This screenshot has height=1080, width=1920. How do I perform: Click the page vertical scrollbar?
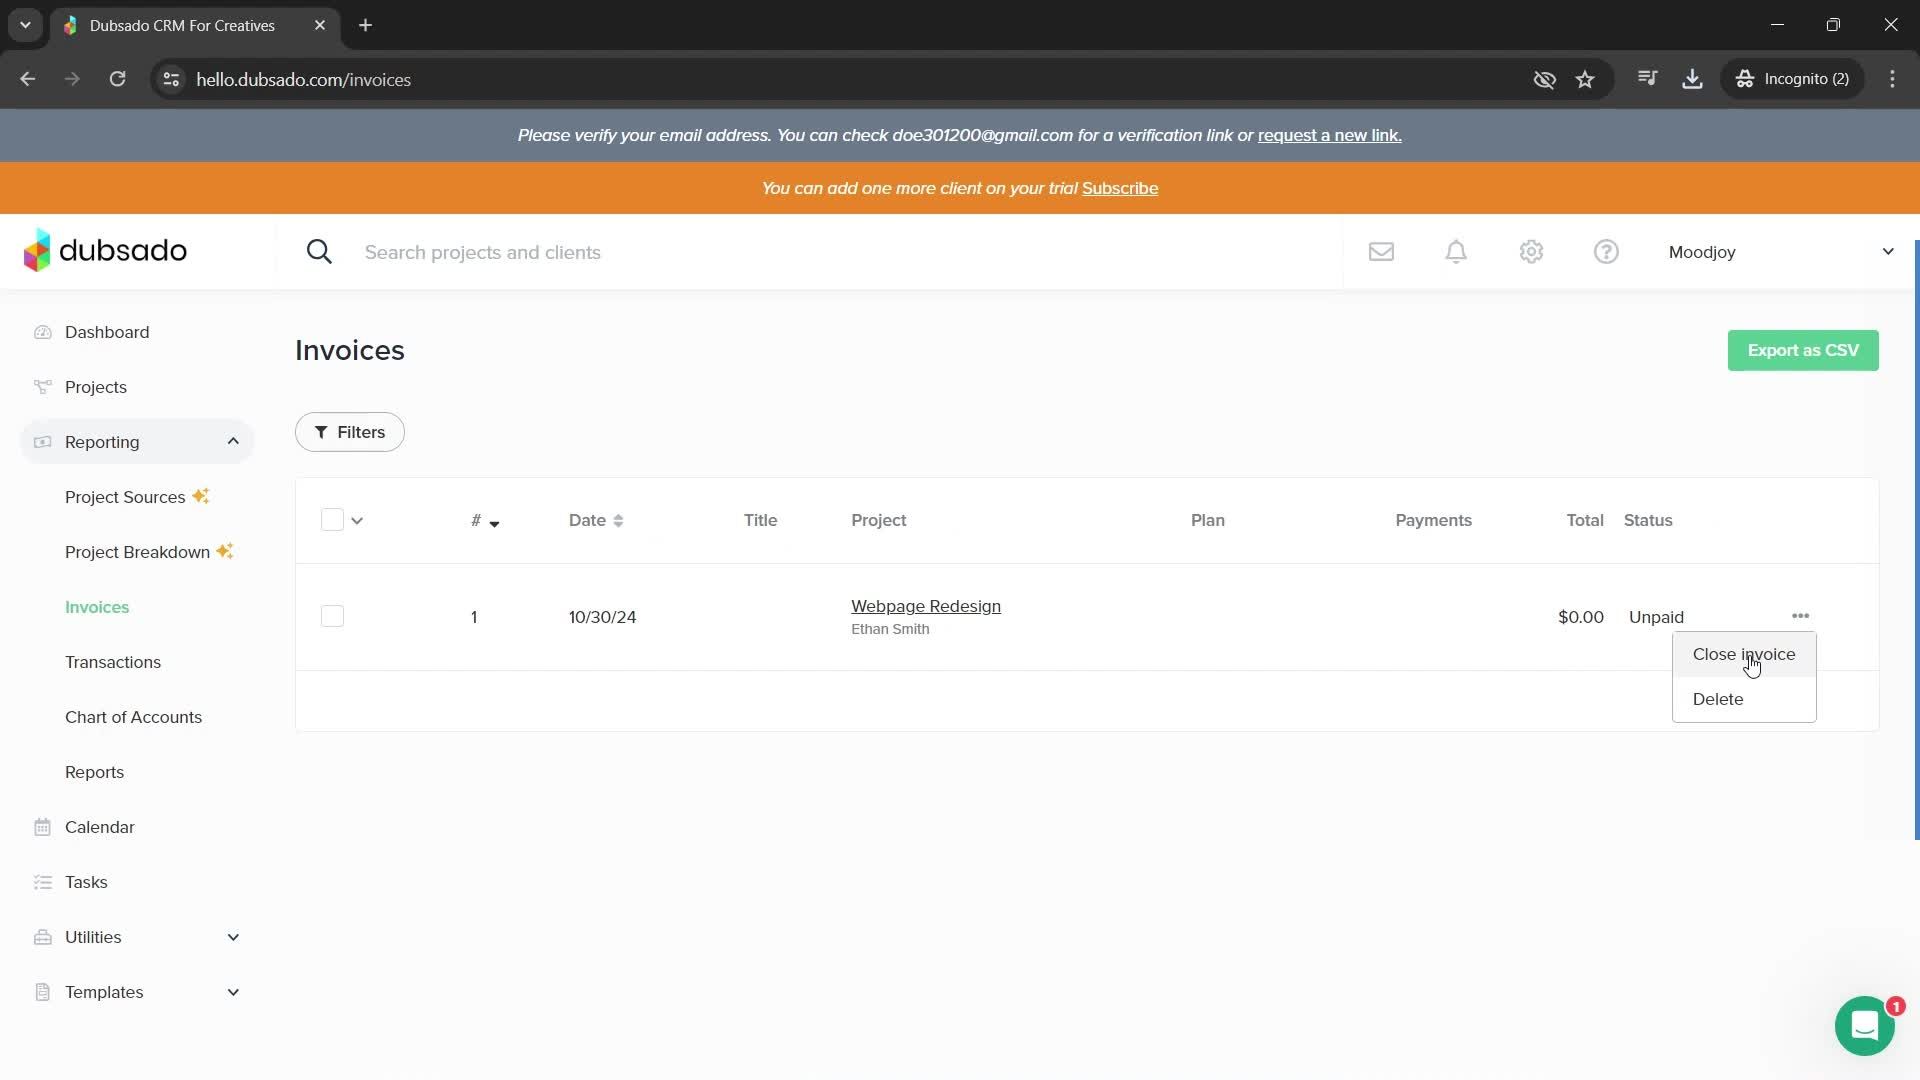1916,540
